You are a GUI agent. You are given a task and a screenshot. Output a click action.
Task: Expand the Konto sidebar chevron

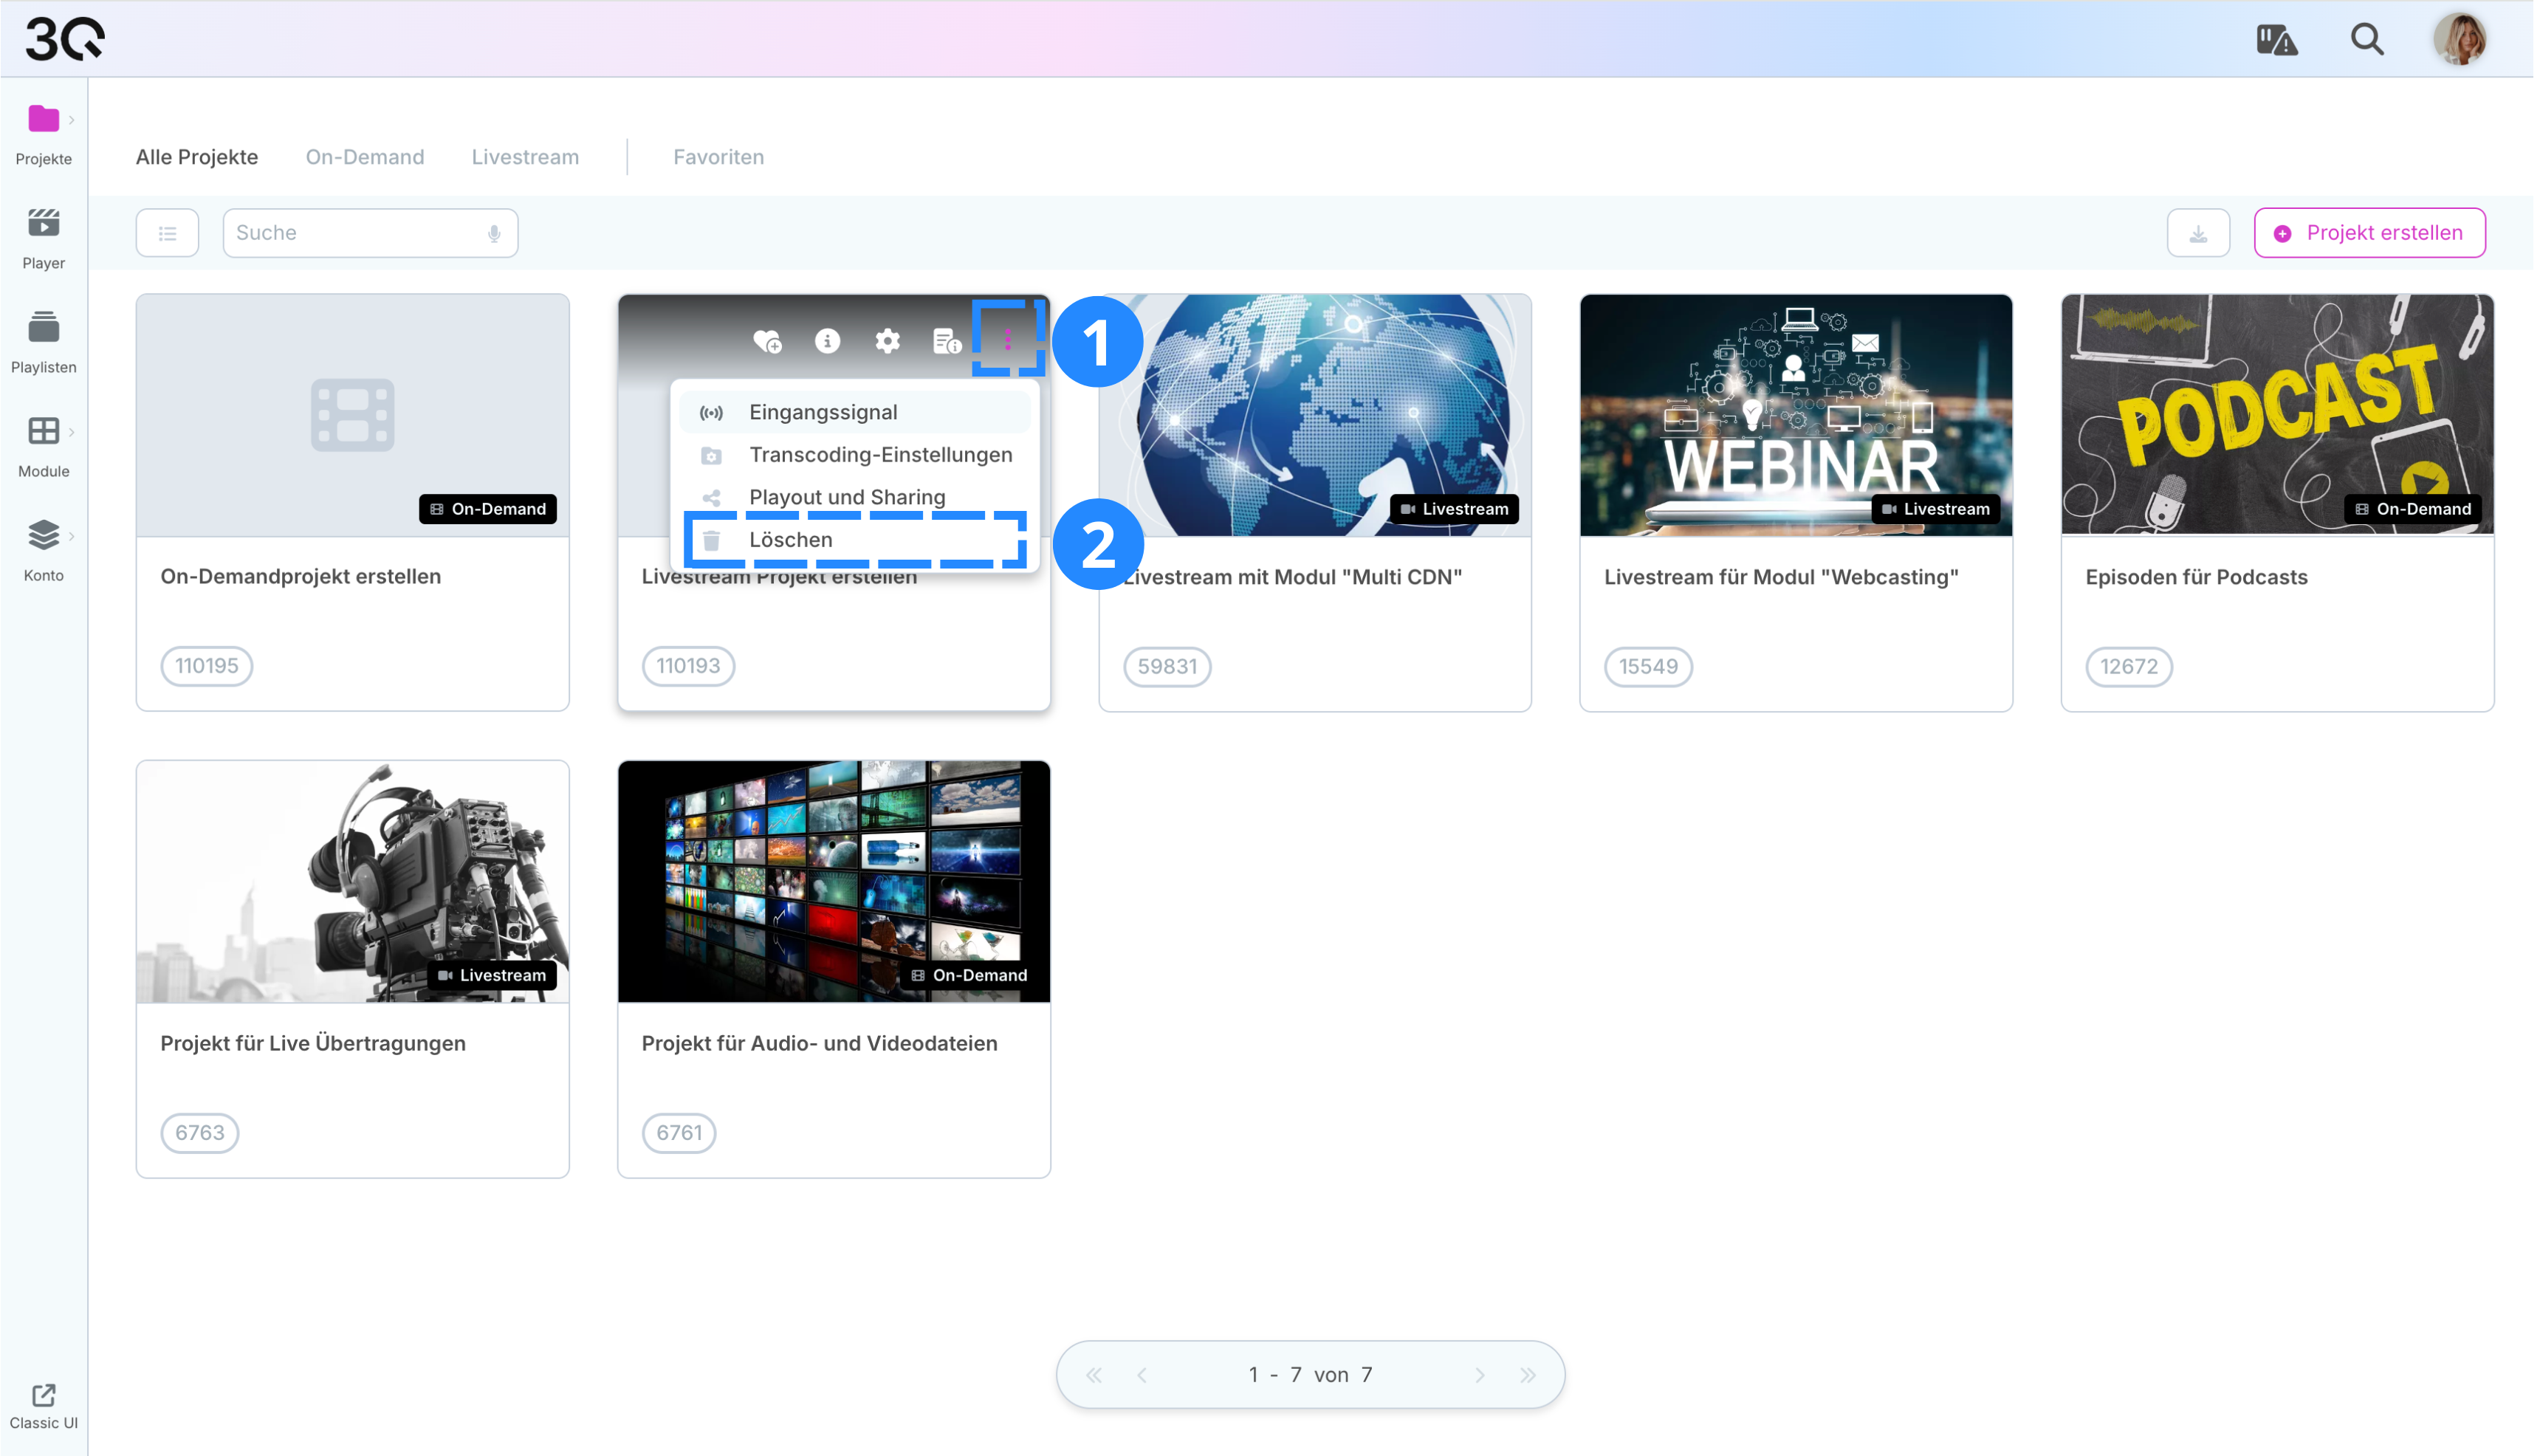72,535
